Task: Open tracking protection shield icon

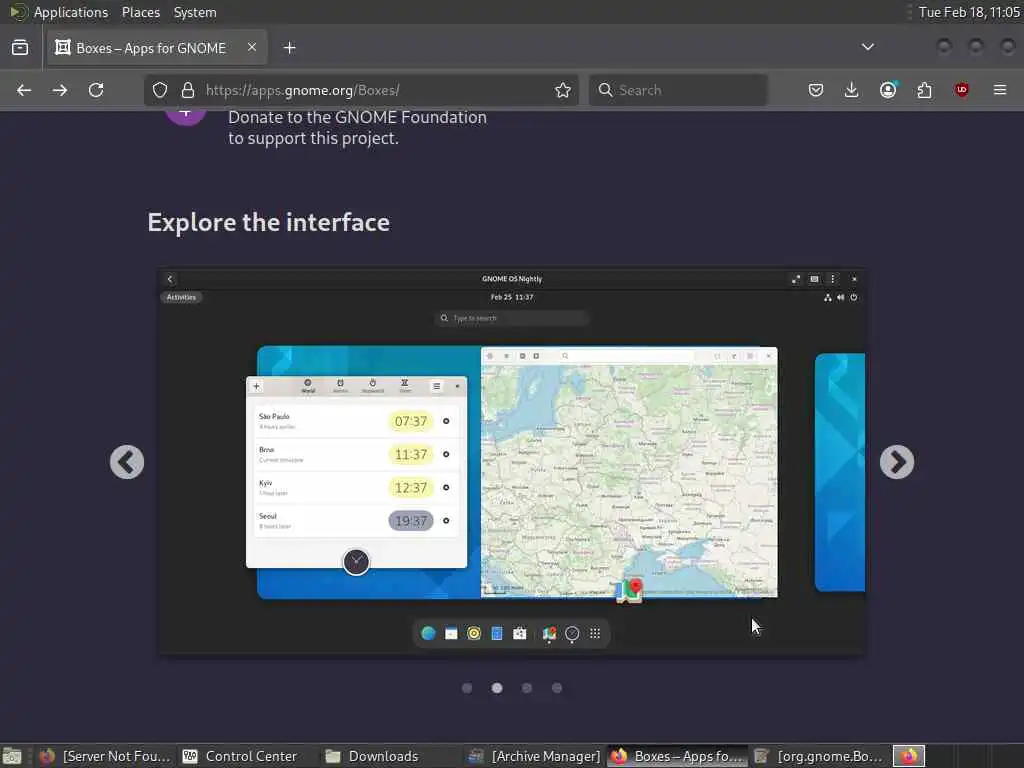Action: [160, 90]
